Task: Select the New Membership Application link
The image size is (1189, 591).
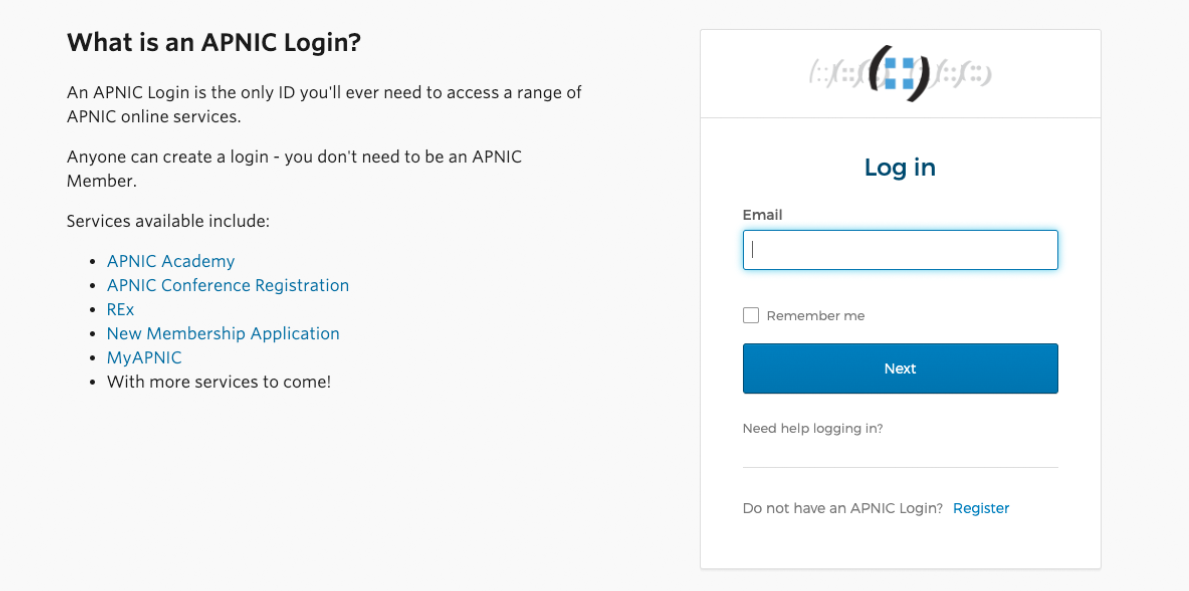Action: coord(223,334)
